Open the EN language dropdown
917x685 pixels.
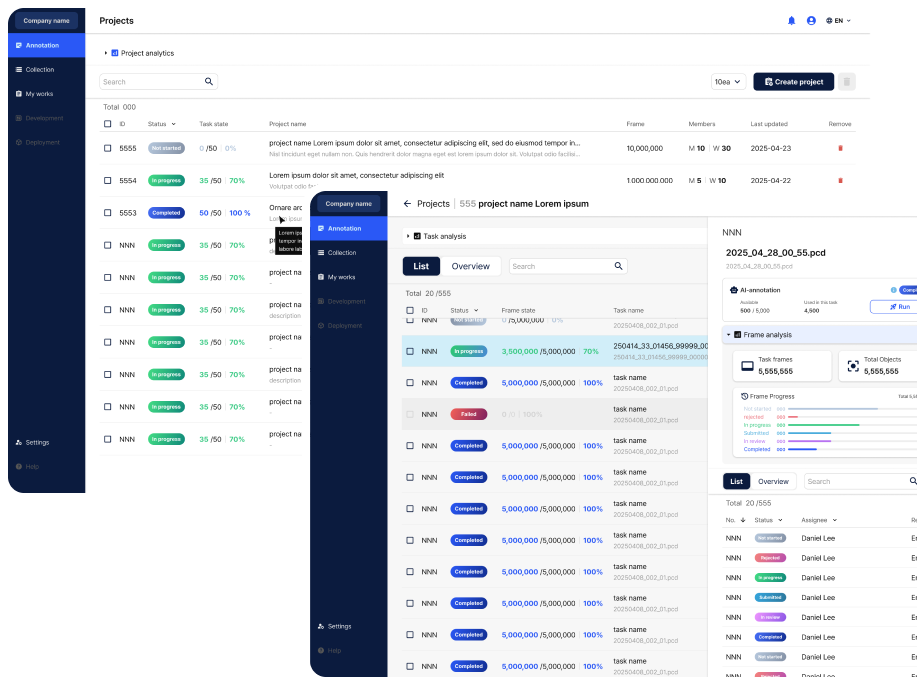click(x=839, y=20)
